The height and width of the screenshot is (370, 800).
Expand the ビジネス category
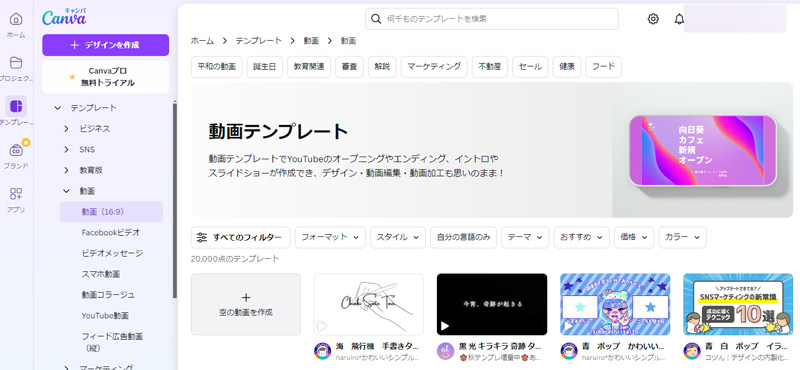click(x=66, y=129)
